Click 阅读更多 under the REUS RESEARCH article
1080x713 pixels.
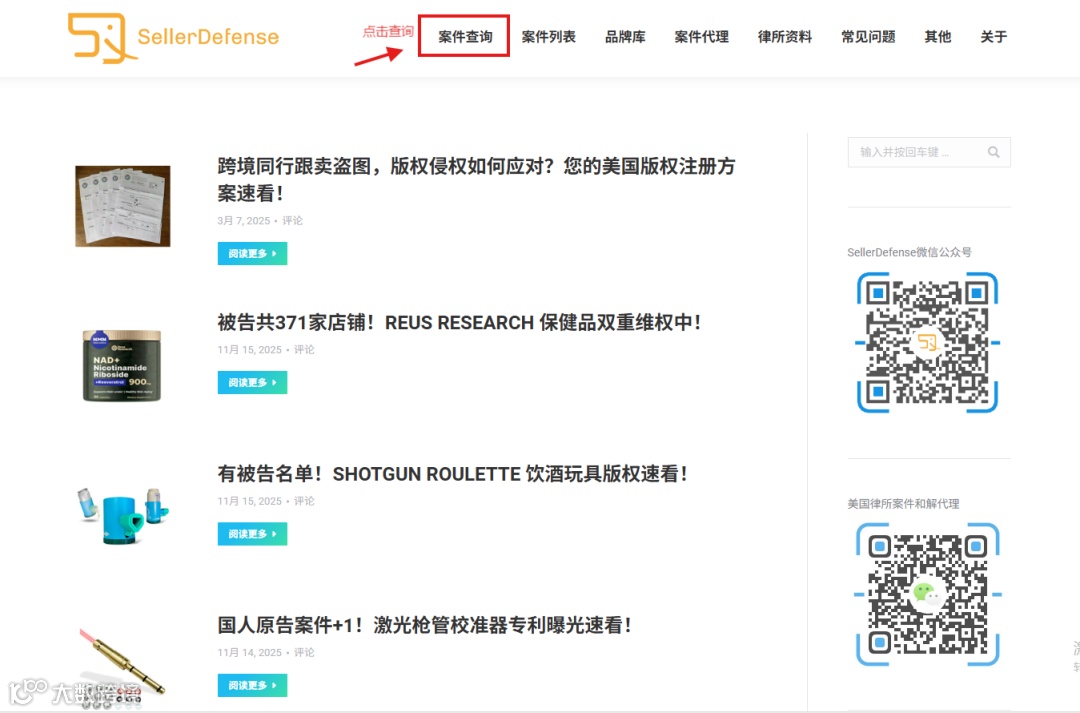tap(252, 382)
